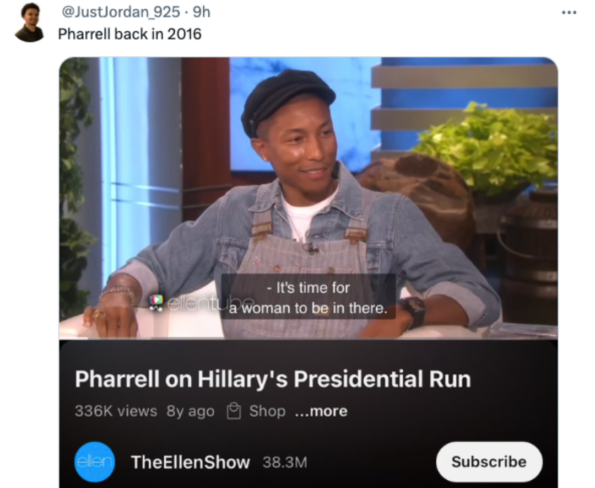Click the caption text in the video
595x488 pixels.
(308, 298)
